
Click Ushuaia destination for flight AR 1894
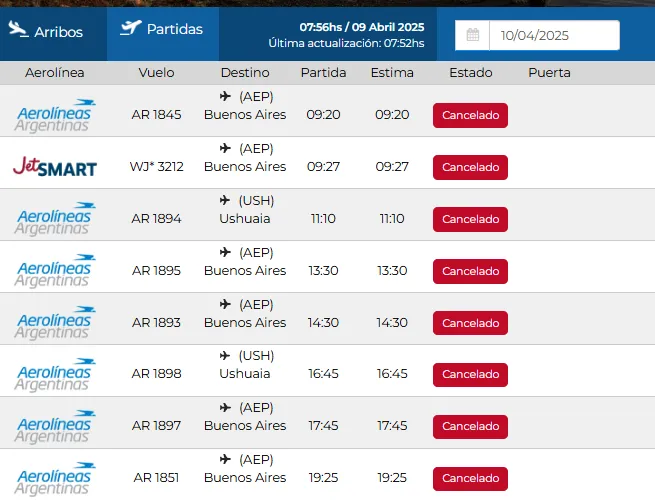[245, 218]
